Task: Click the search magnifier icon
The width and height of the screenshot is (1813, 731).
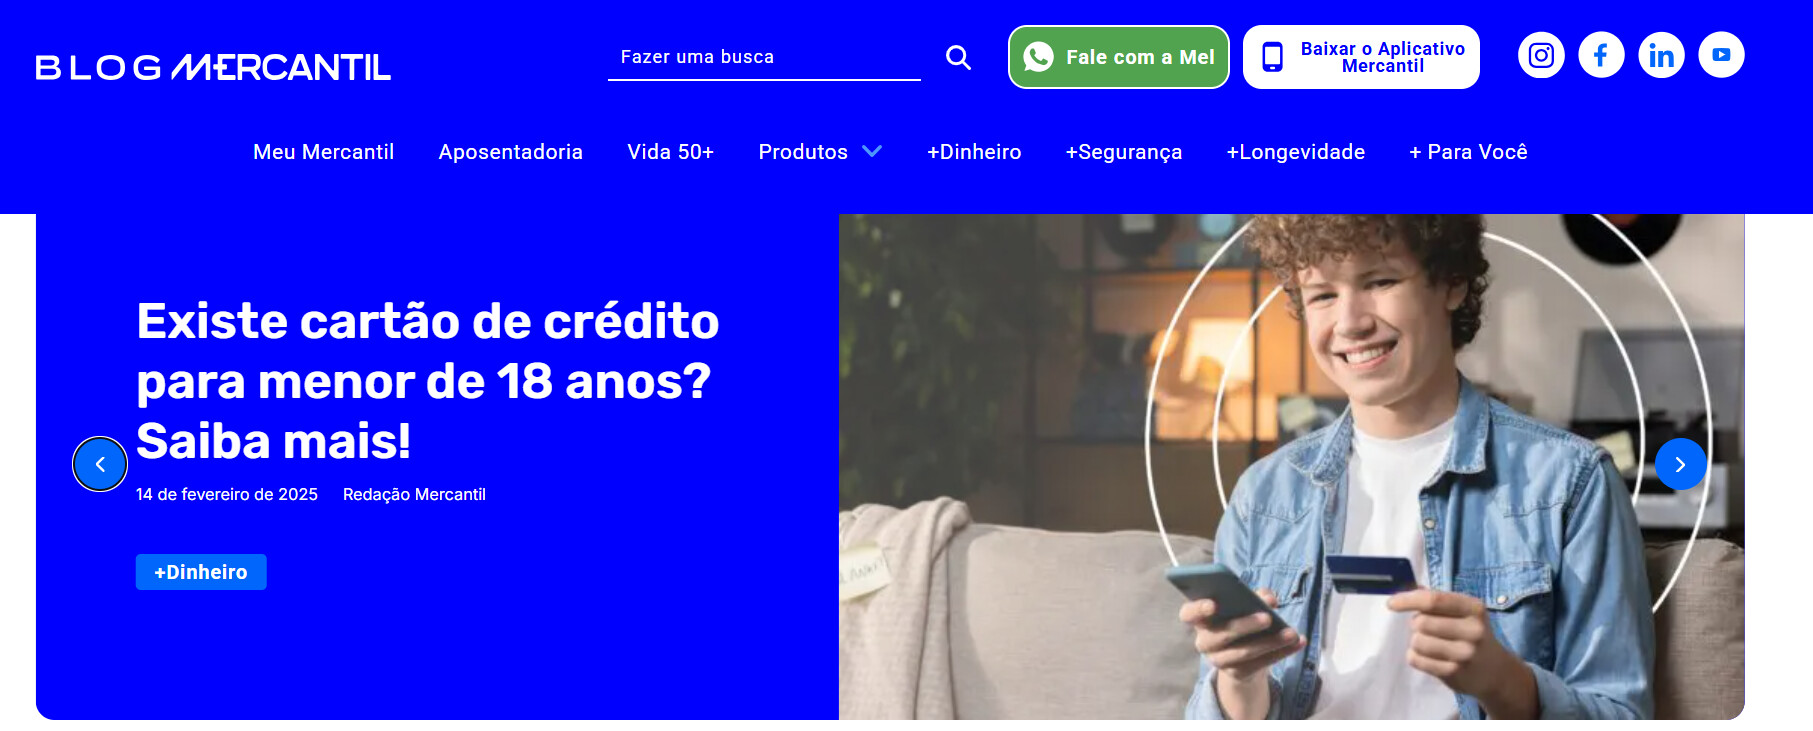Action: [x=958, y=57]
